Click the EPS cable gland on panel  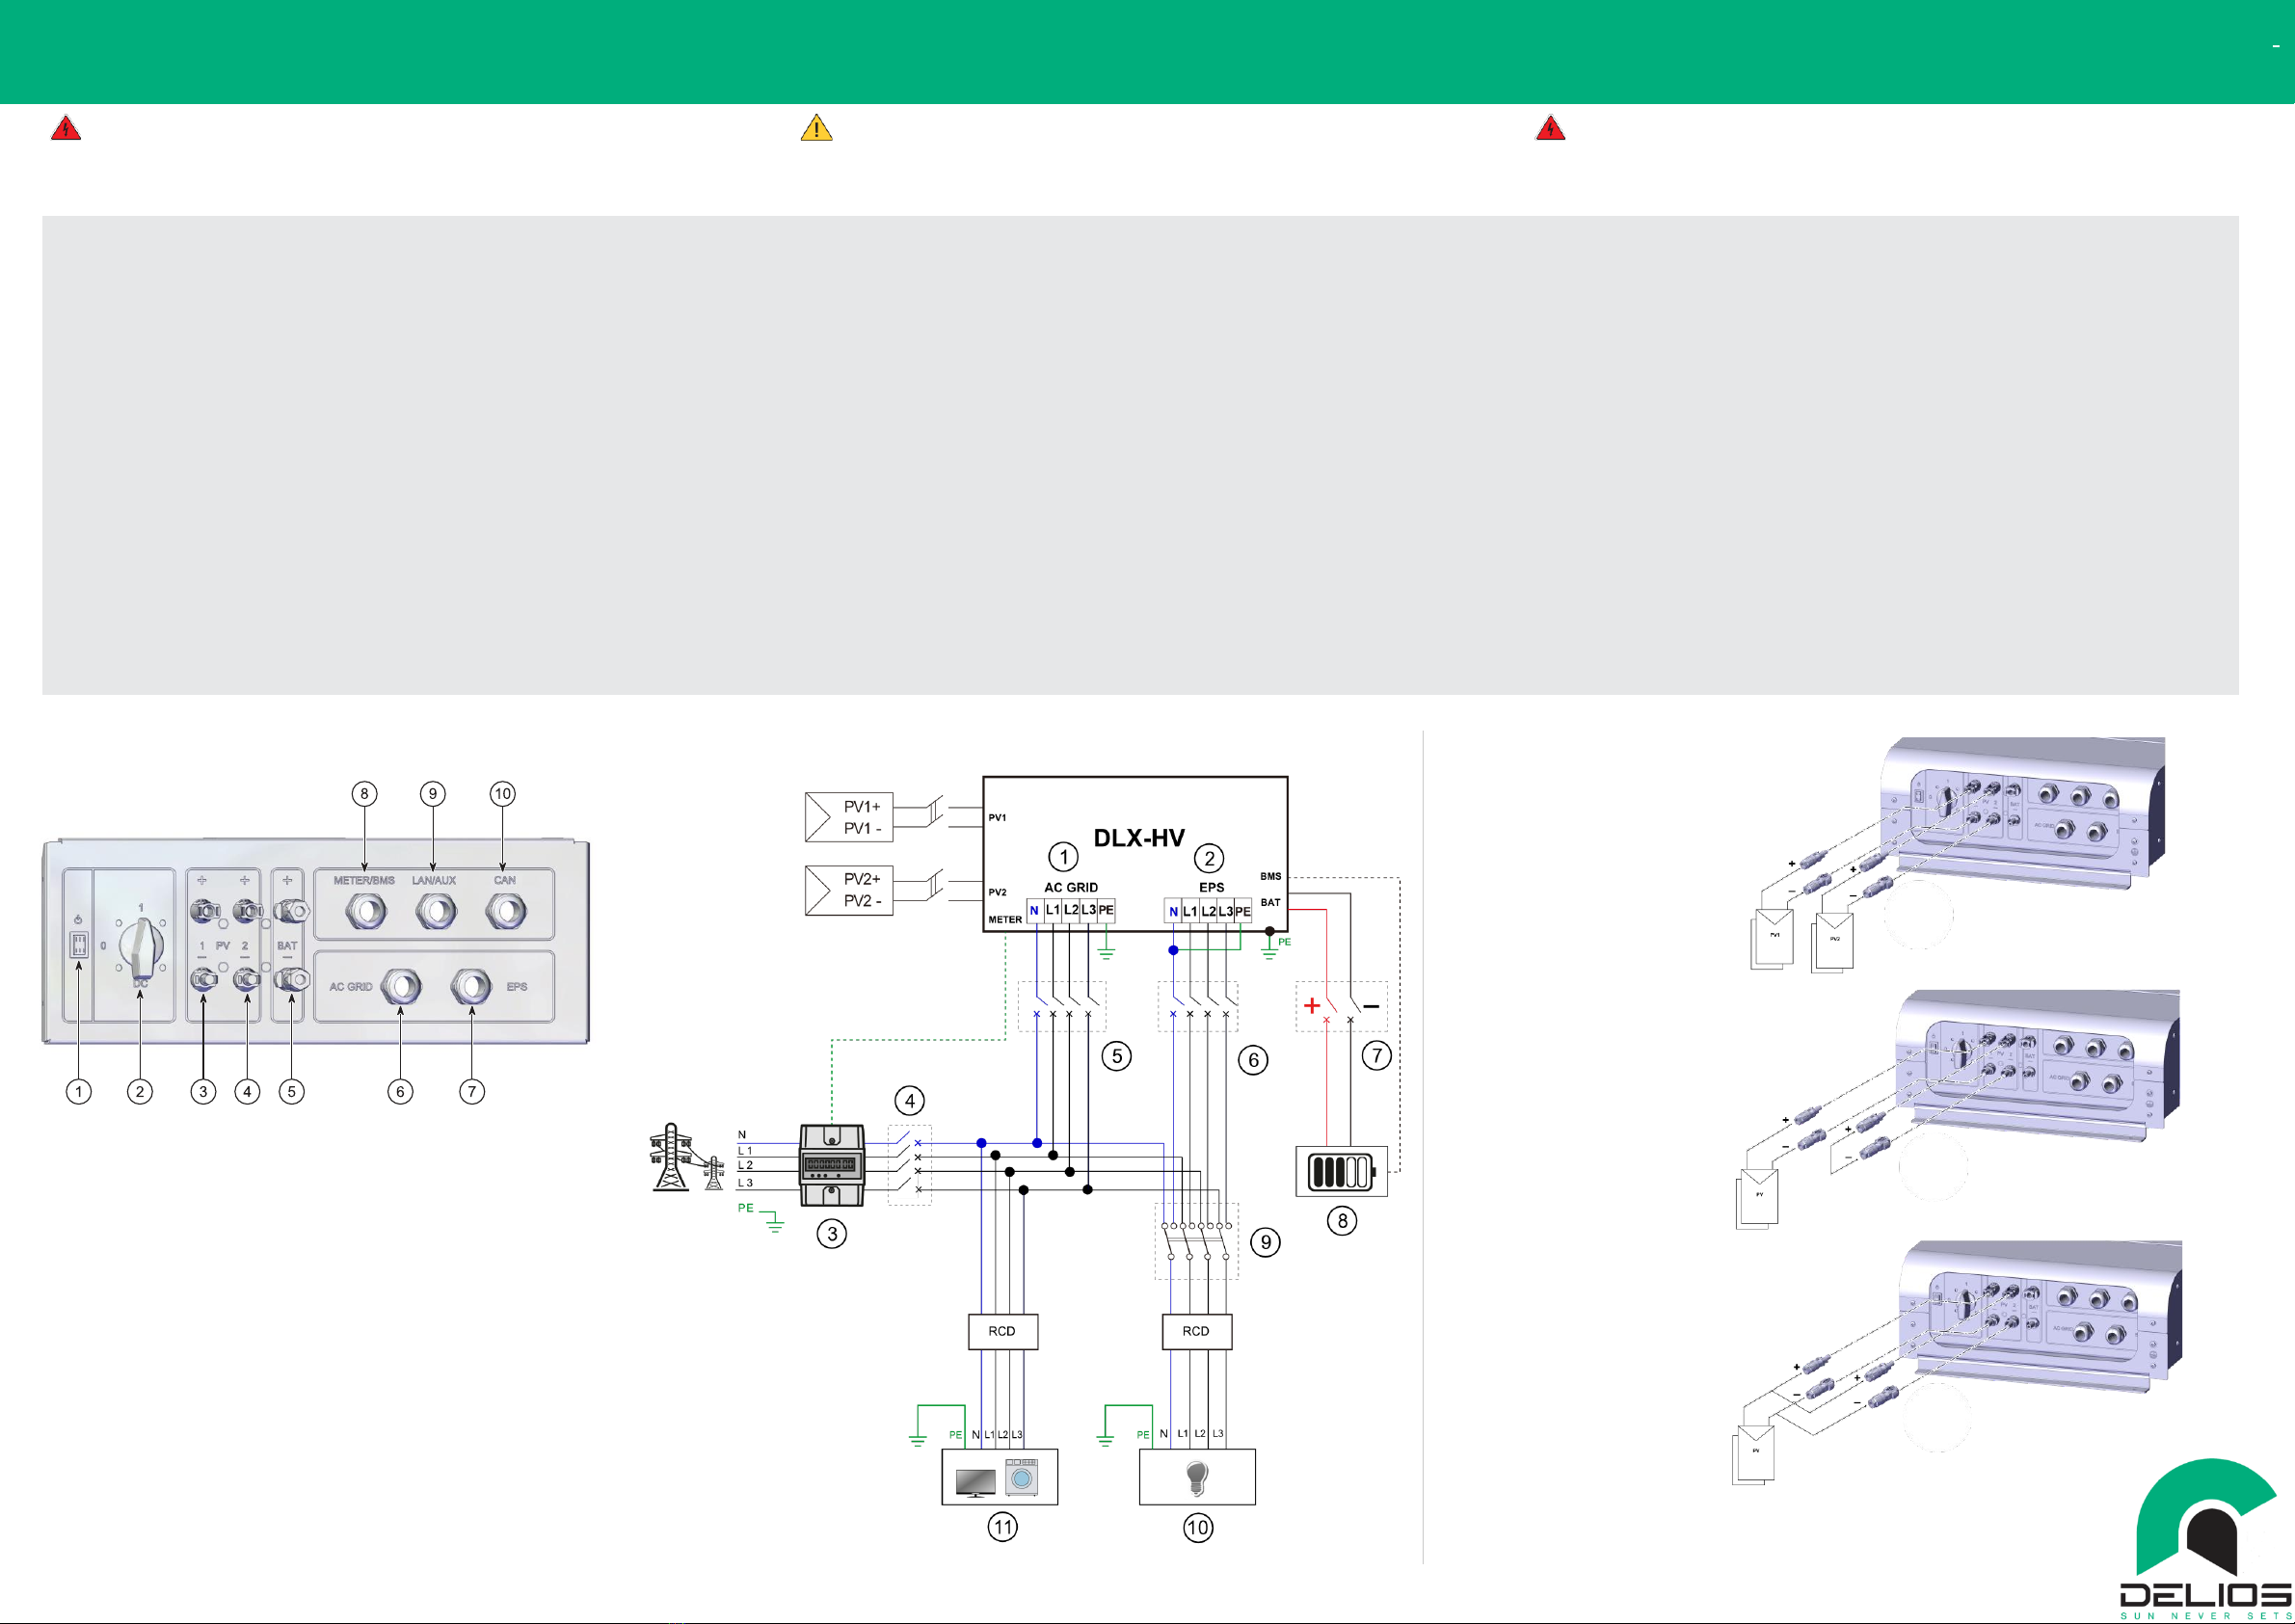470,987
